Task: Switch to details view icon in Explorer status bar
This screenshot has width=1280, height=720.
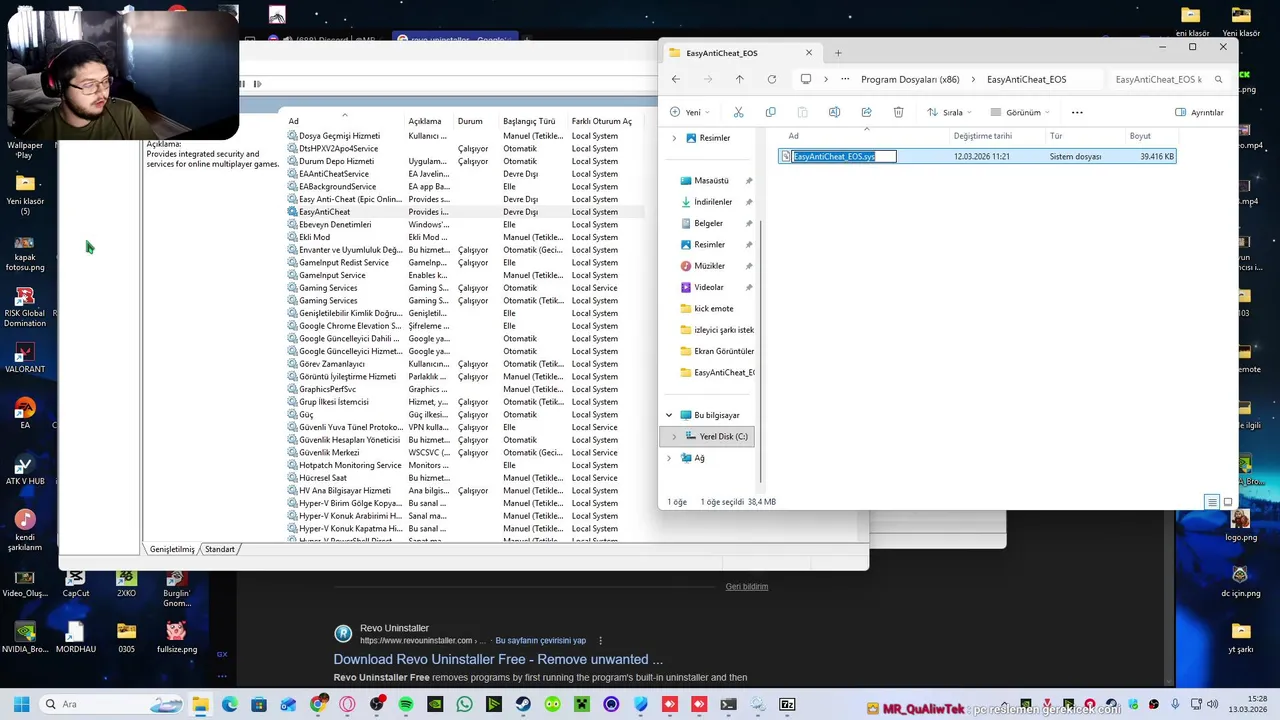Action: tap(1211, 502)
